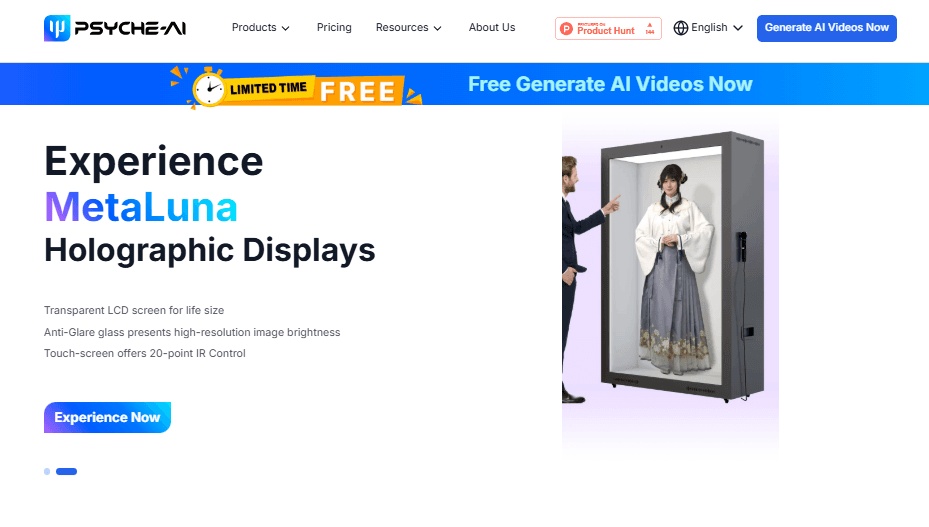Click the Psyche-AI logo icon
This screenshot has width=929, height=527.
(57, 28)
